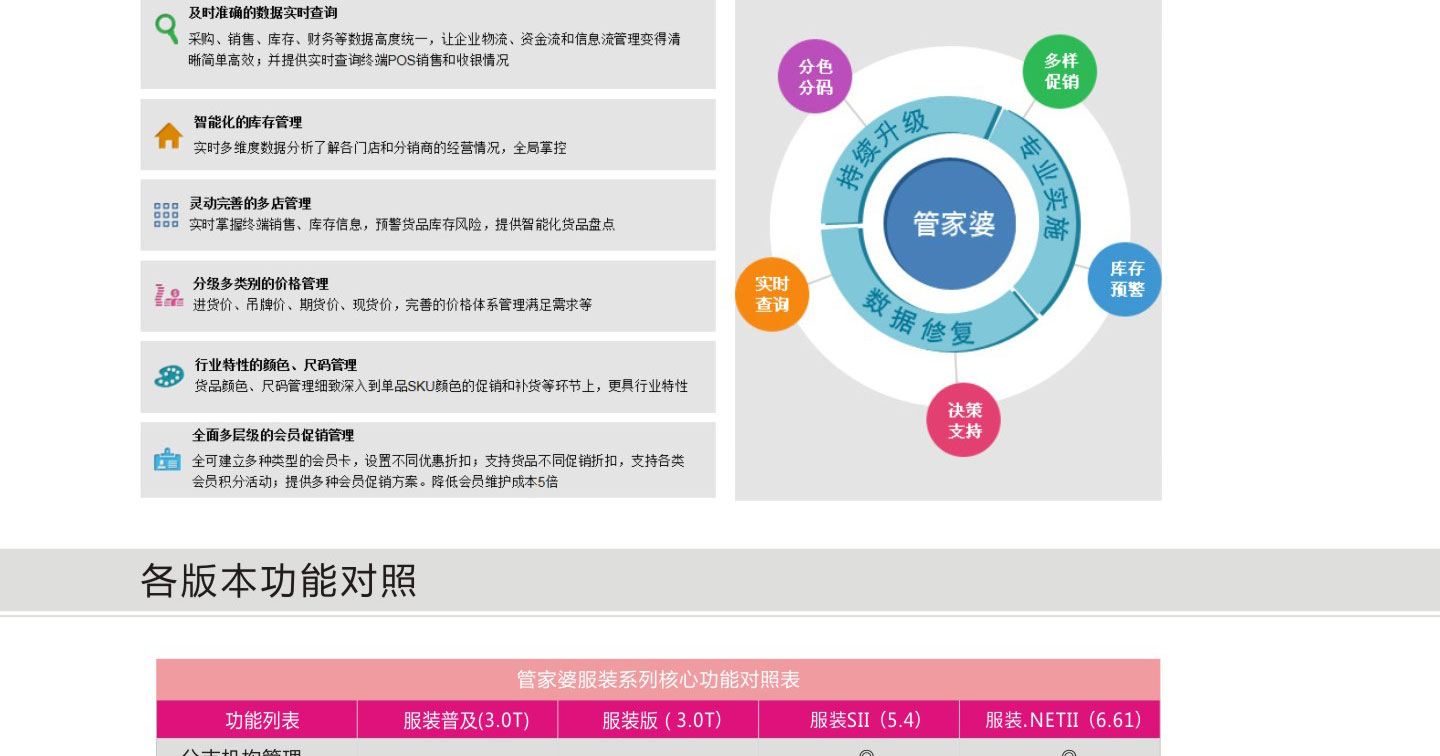Click heading 及时准确的数据实时查询
The height and width of the screenshot is (756, 1440).
(x=263, y=13)
